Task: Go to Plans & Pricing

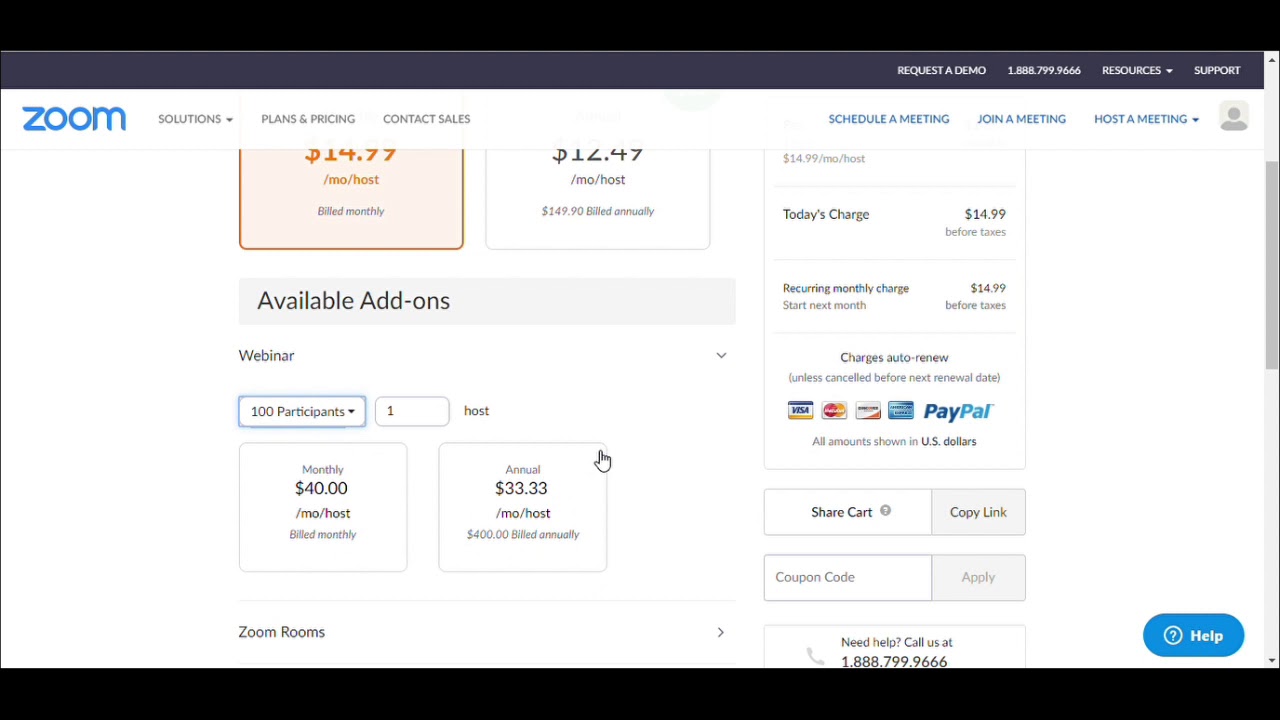Action: pos(308,119)
